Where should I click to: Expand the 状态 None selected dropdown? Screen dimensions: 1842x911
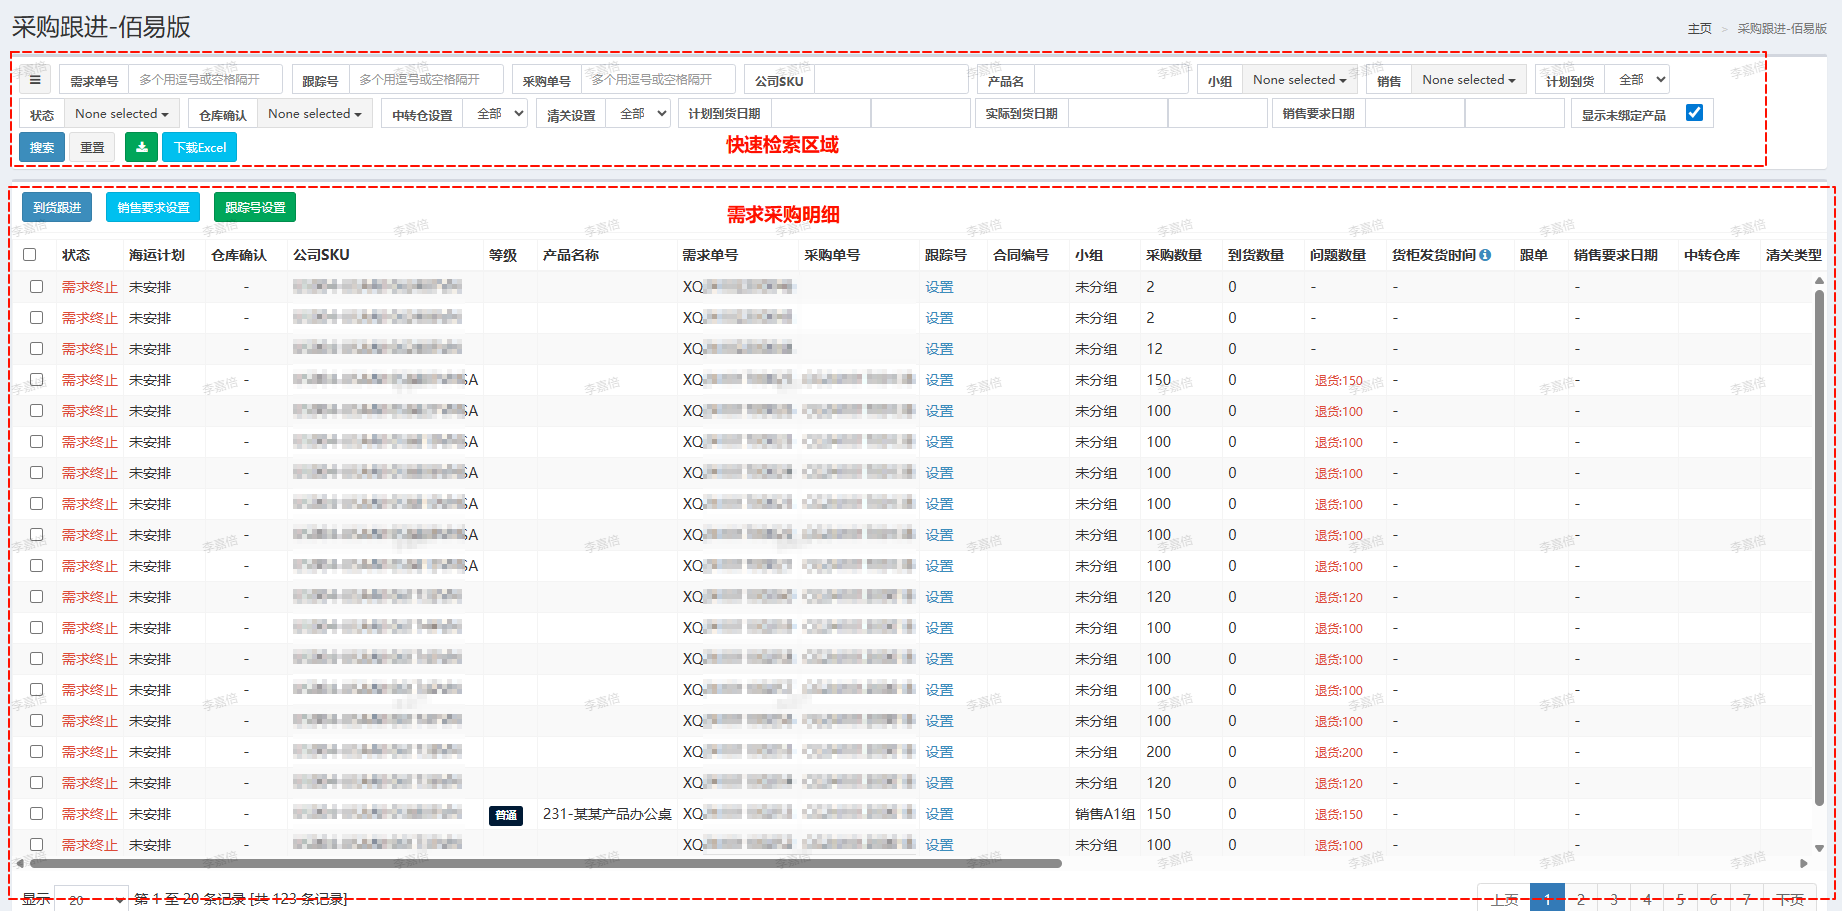pyautogui.click(x=122, y=114)
